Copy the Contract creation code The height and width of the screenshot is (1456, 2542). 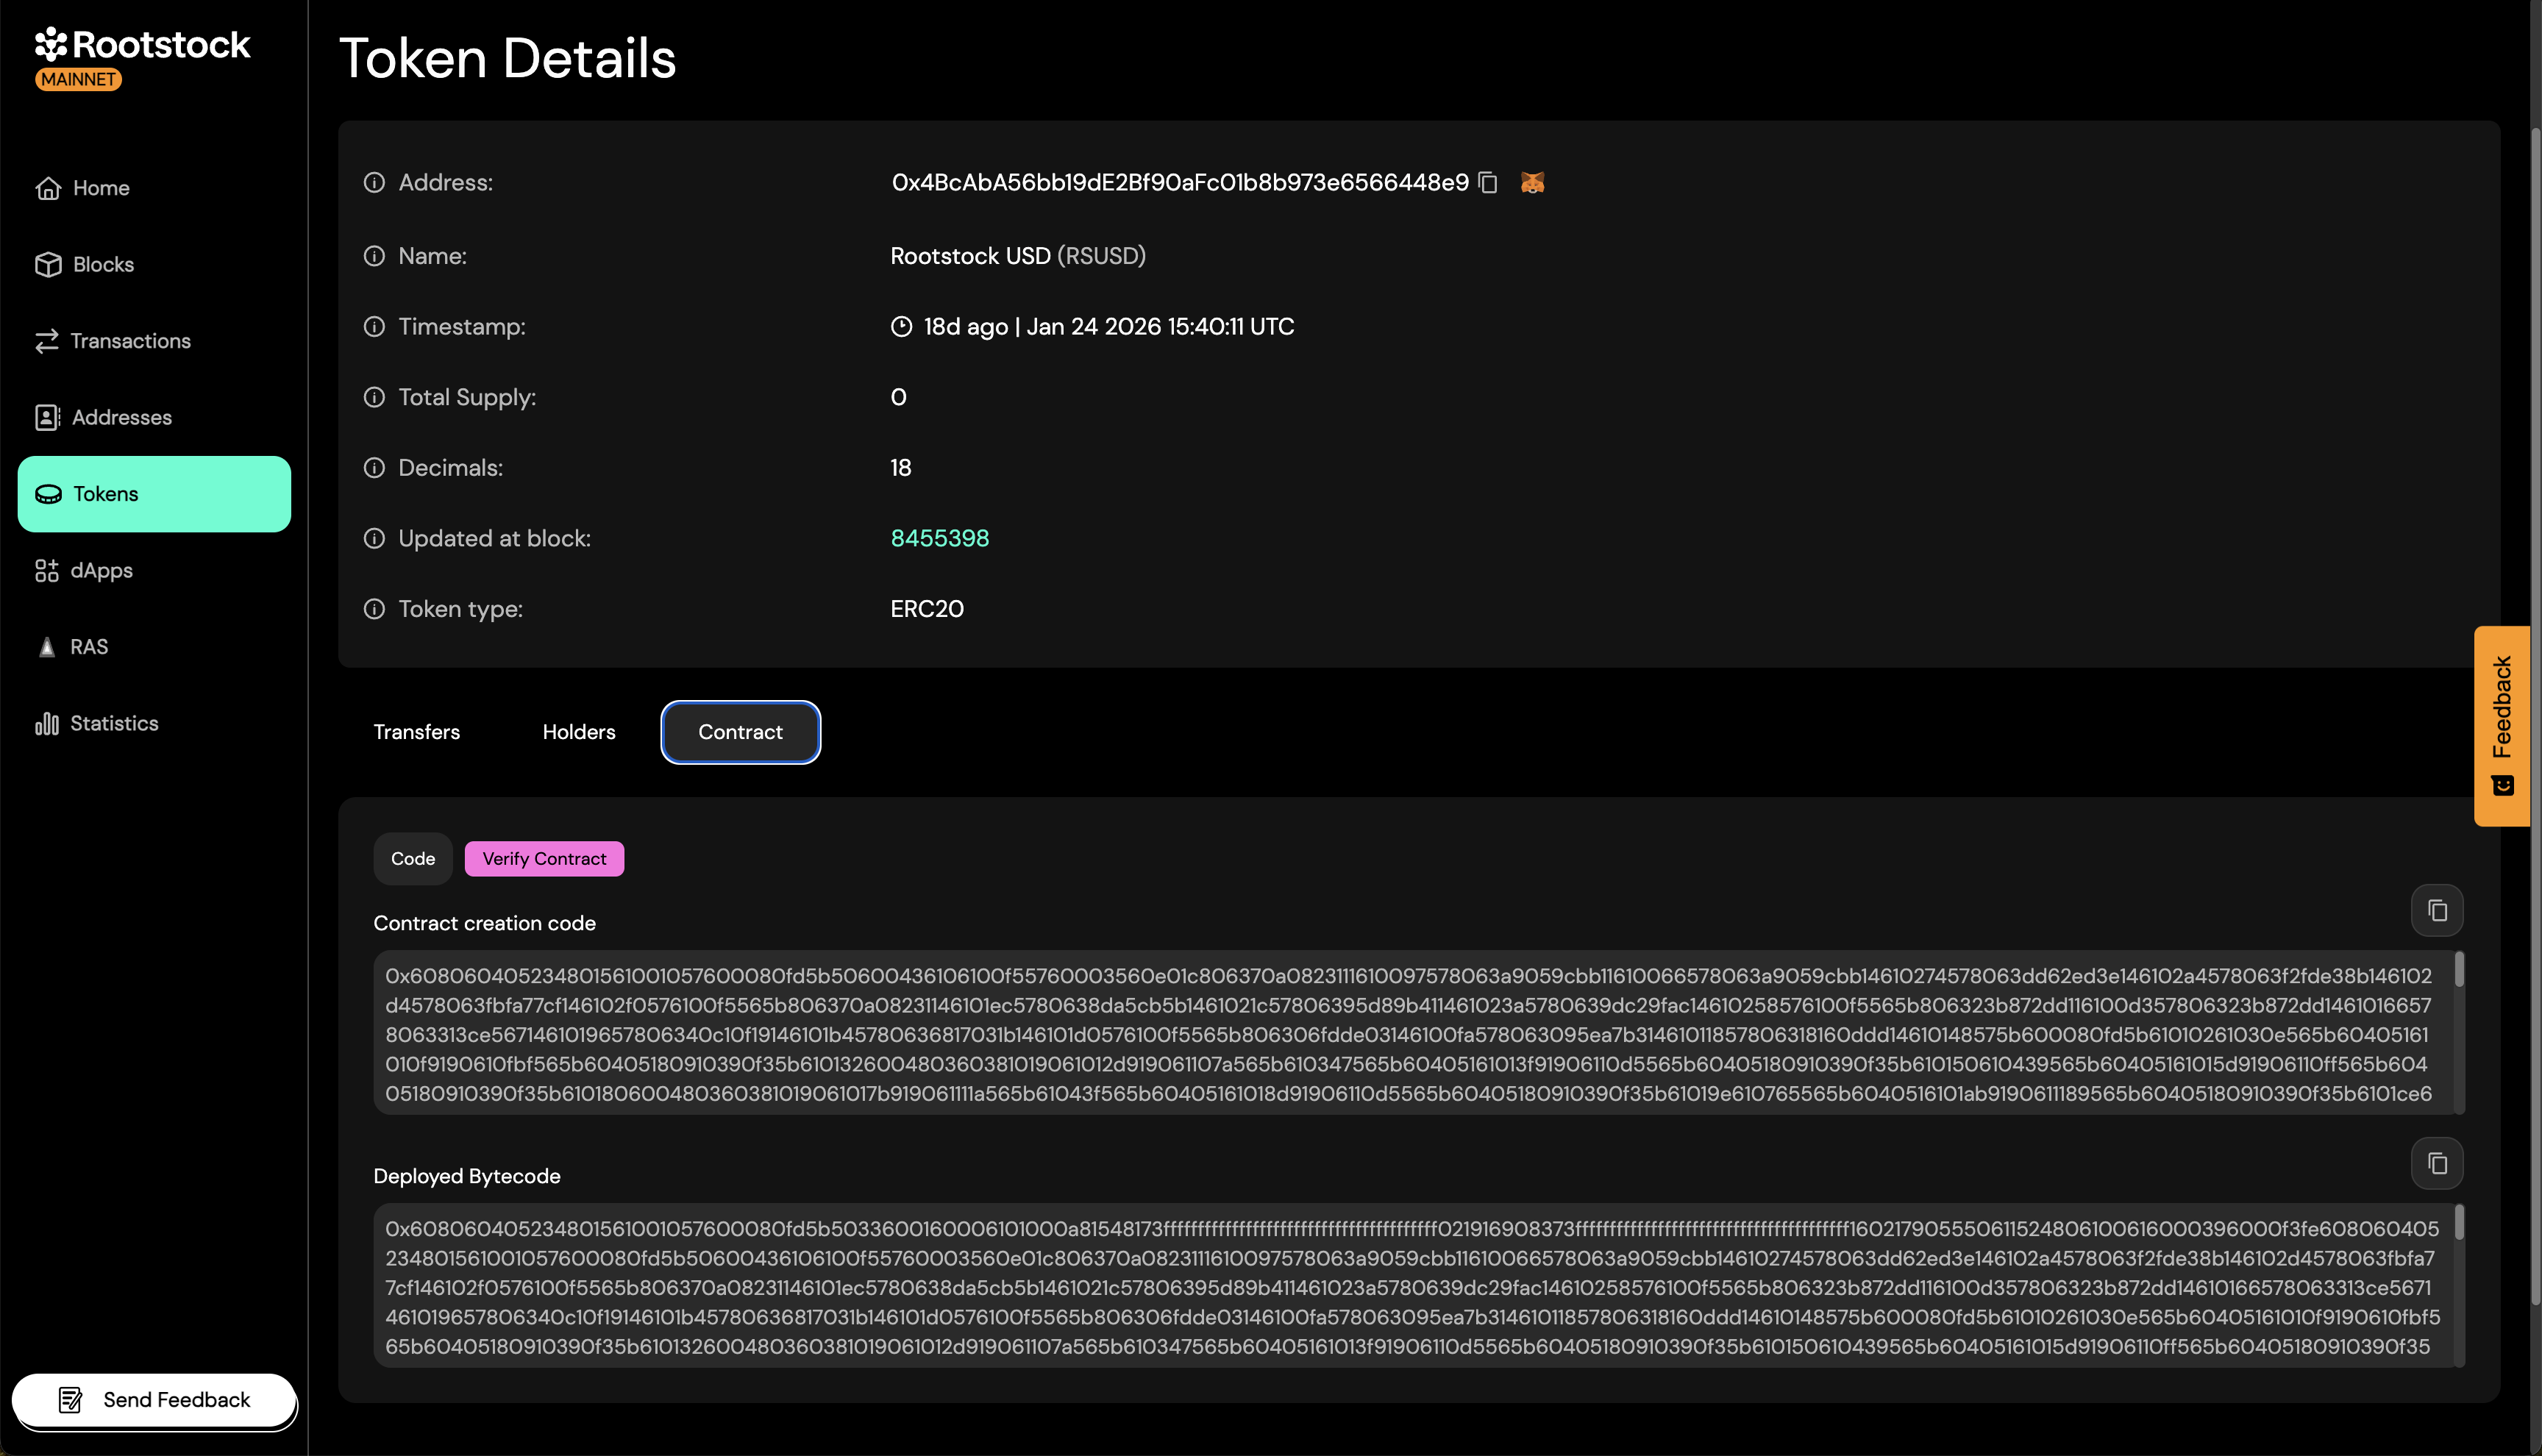pos(2437,910)
